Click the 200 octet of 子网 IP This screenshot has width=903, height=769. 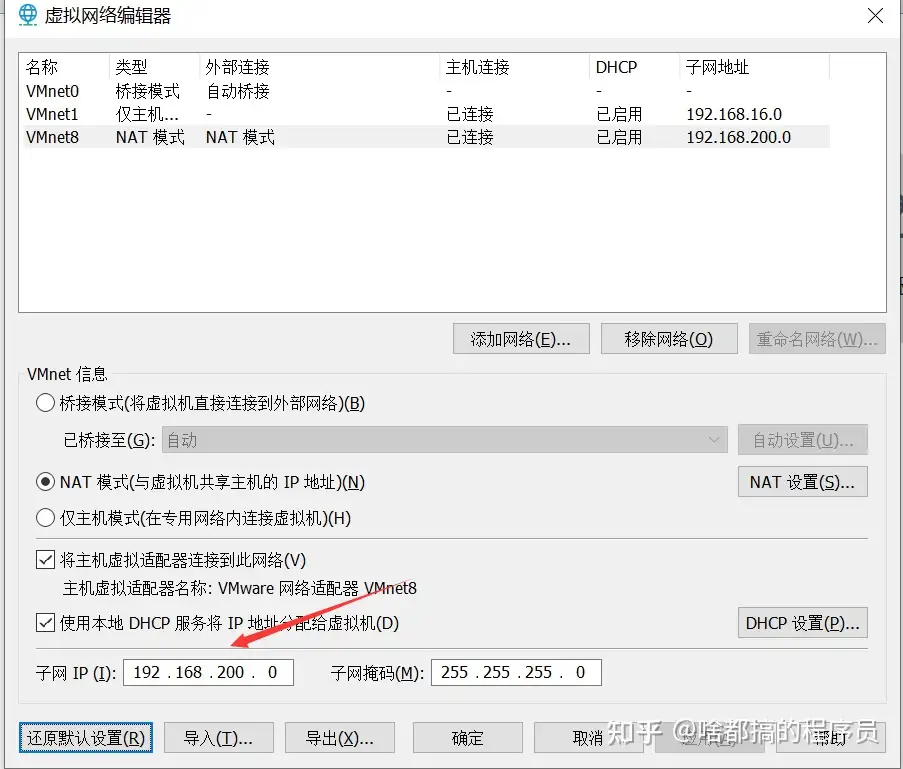coord(230,672)
